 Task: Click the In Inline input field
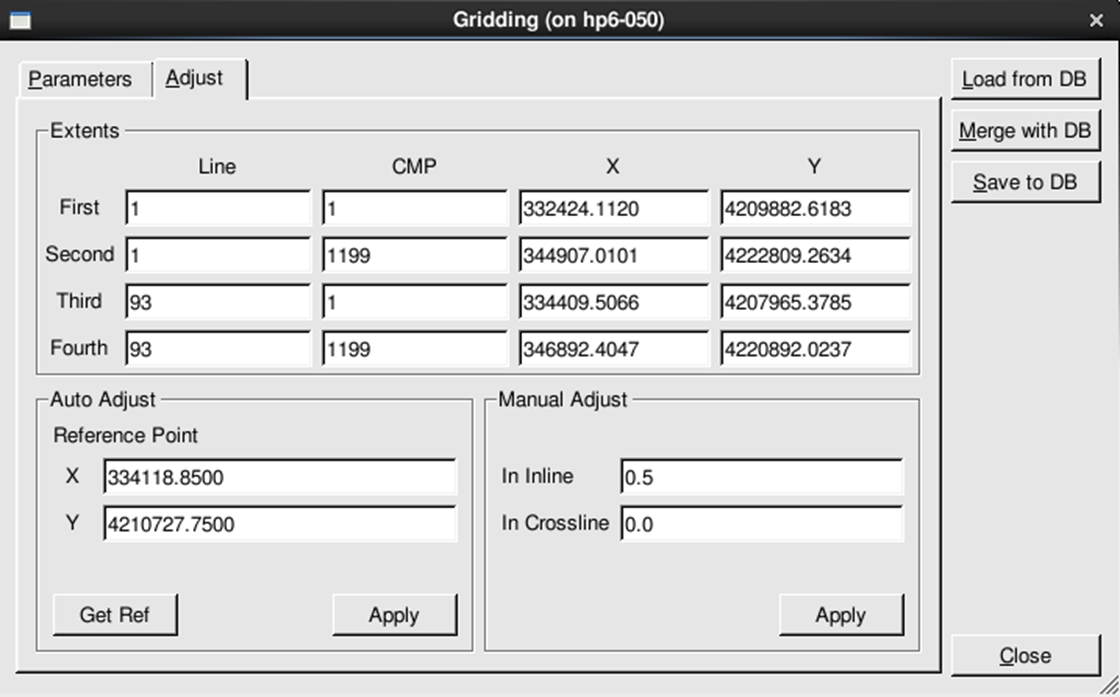pos(760,478)
